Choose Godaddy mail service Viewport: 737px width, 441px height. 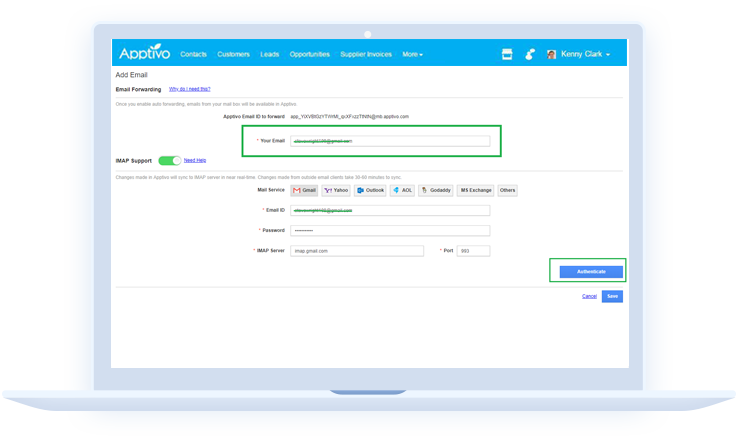(x=437, y=190)
